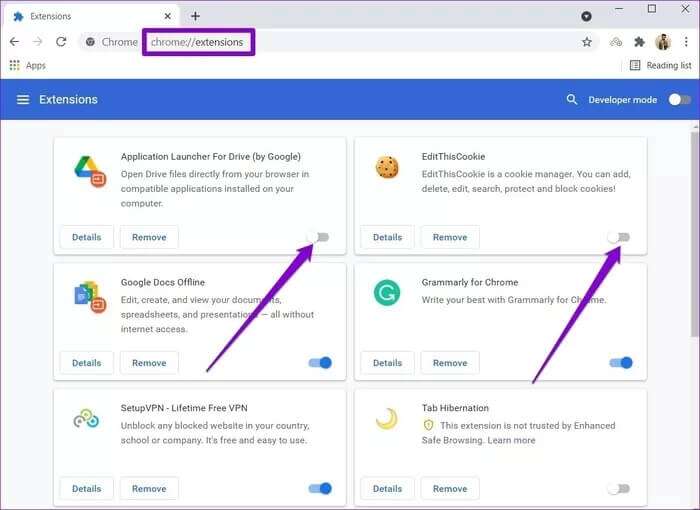This screenshot has height=510, width=700.
Task: Disable Grammarly for Chrome extension
Action: pyautogui.click(x=621, y=363)
